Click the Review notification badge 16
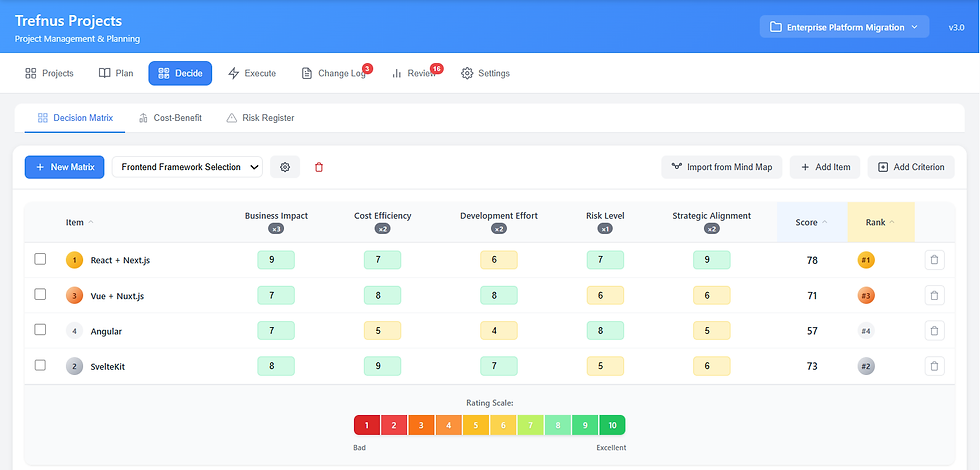 [436, 68]
